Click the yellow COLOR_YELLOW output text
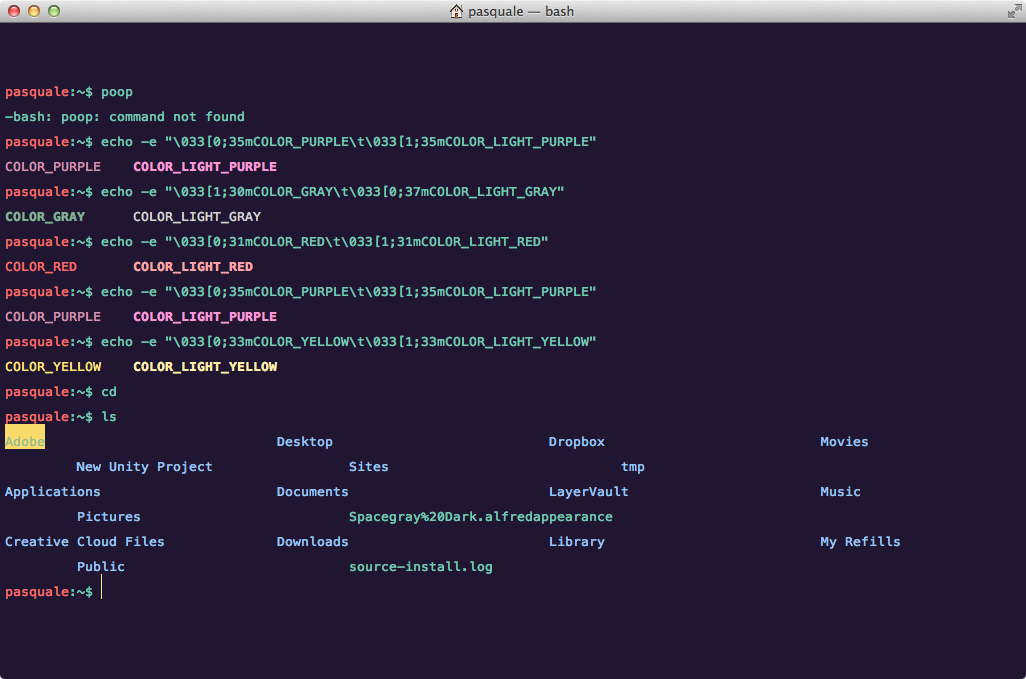 click(x=53, y=367)
